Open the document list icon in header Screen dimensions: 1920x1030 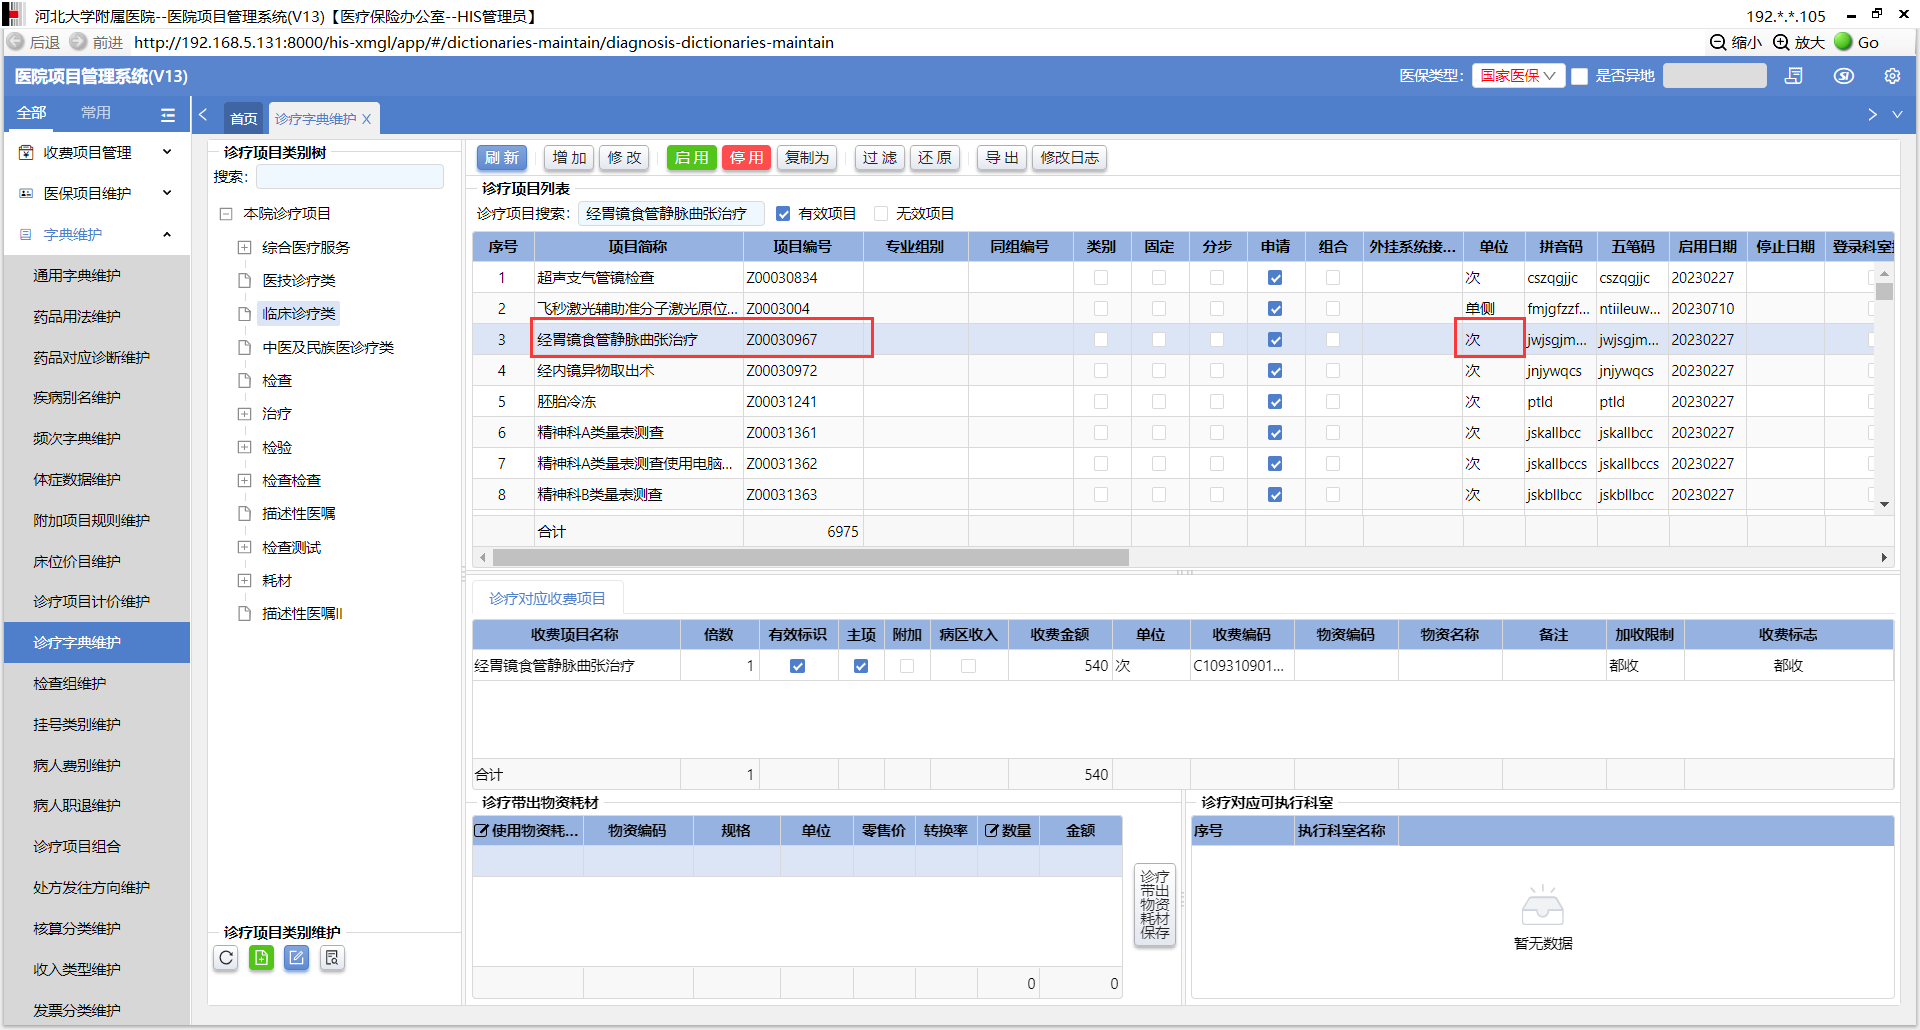(x=1794, y=76)
